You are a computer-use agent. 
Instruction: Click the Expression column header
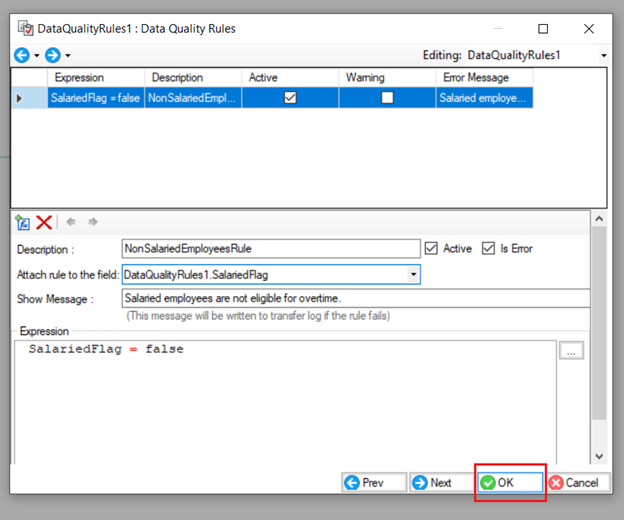[96, 77]
